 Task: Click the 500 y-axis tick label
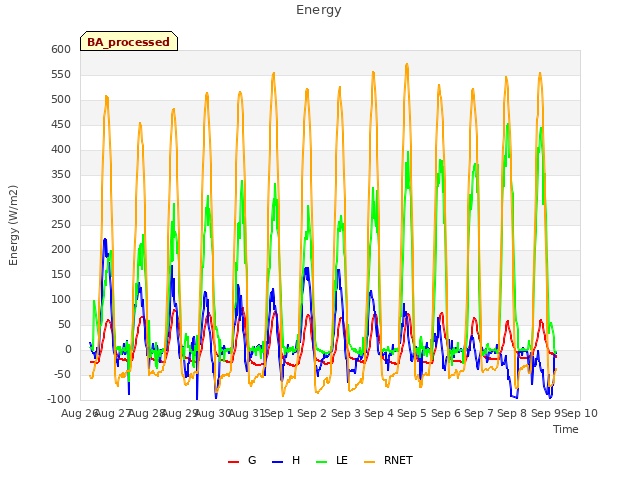(x=61, y=100)
